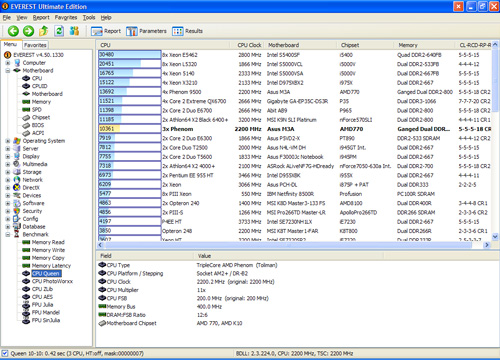Click the green Forward arrow icon
The image size is (500, 360).
(28, 31)
